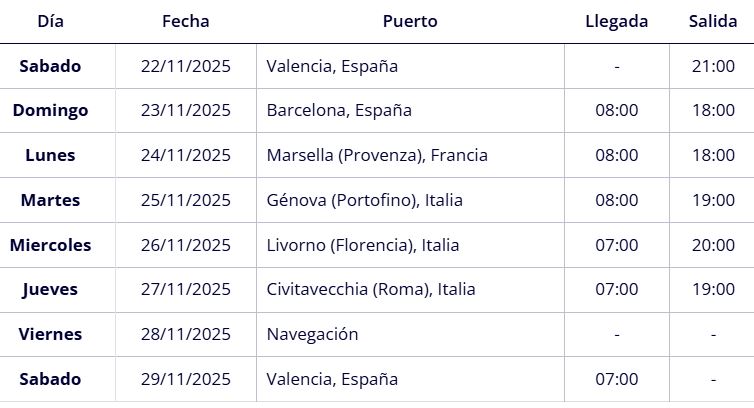
Task: Click the 20:00 departure time for Livorno
Action: click(x=713, y=245)
